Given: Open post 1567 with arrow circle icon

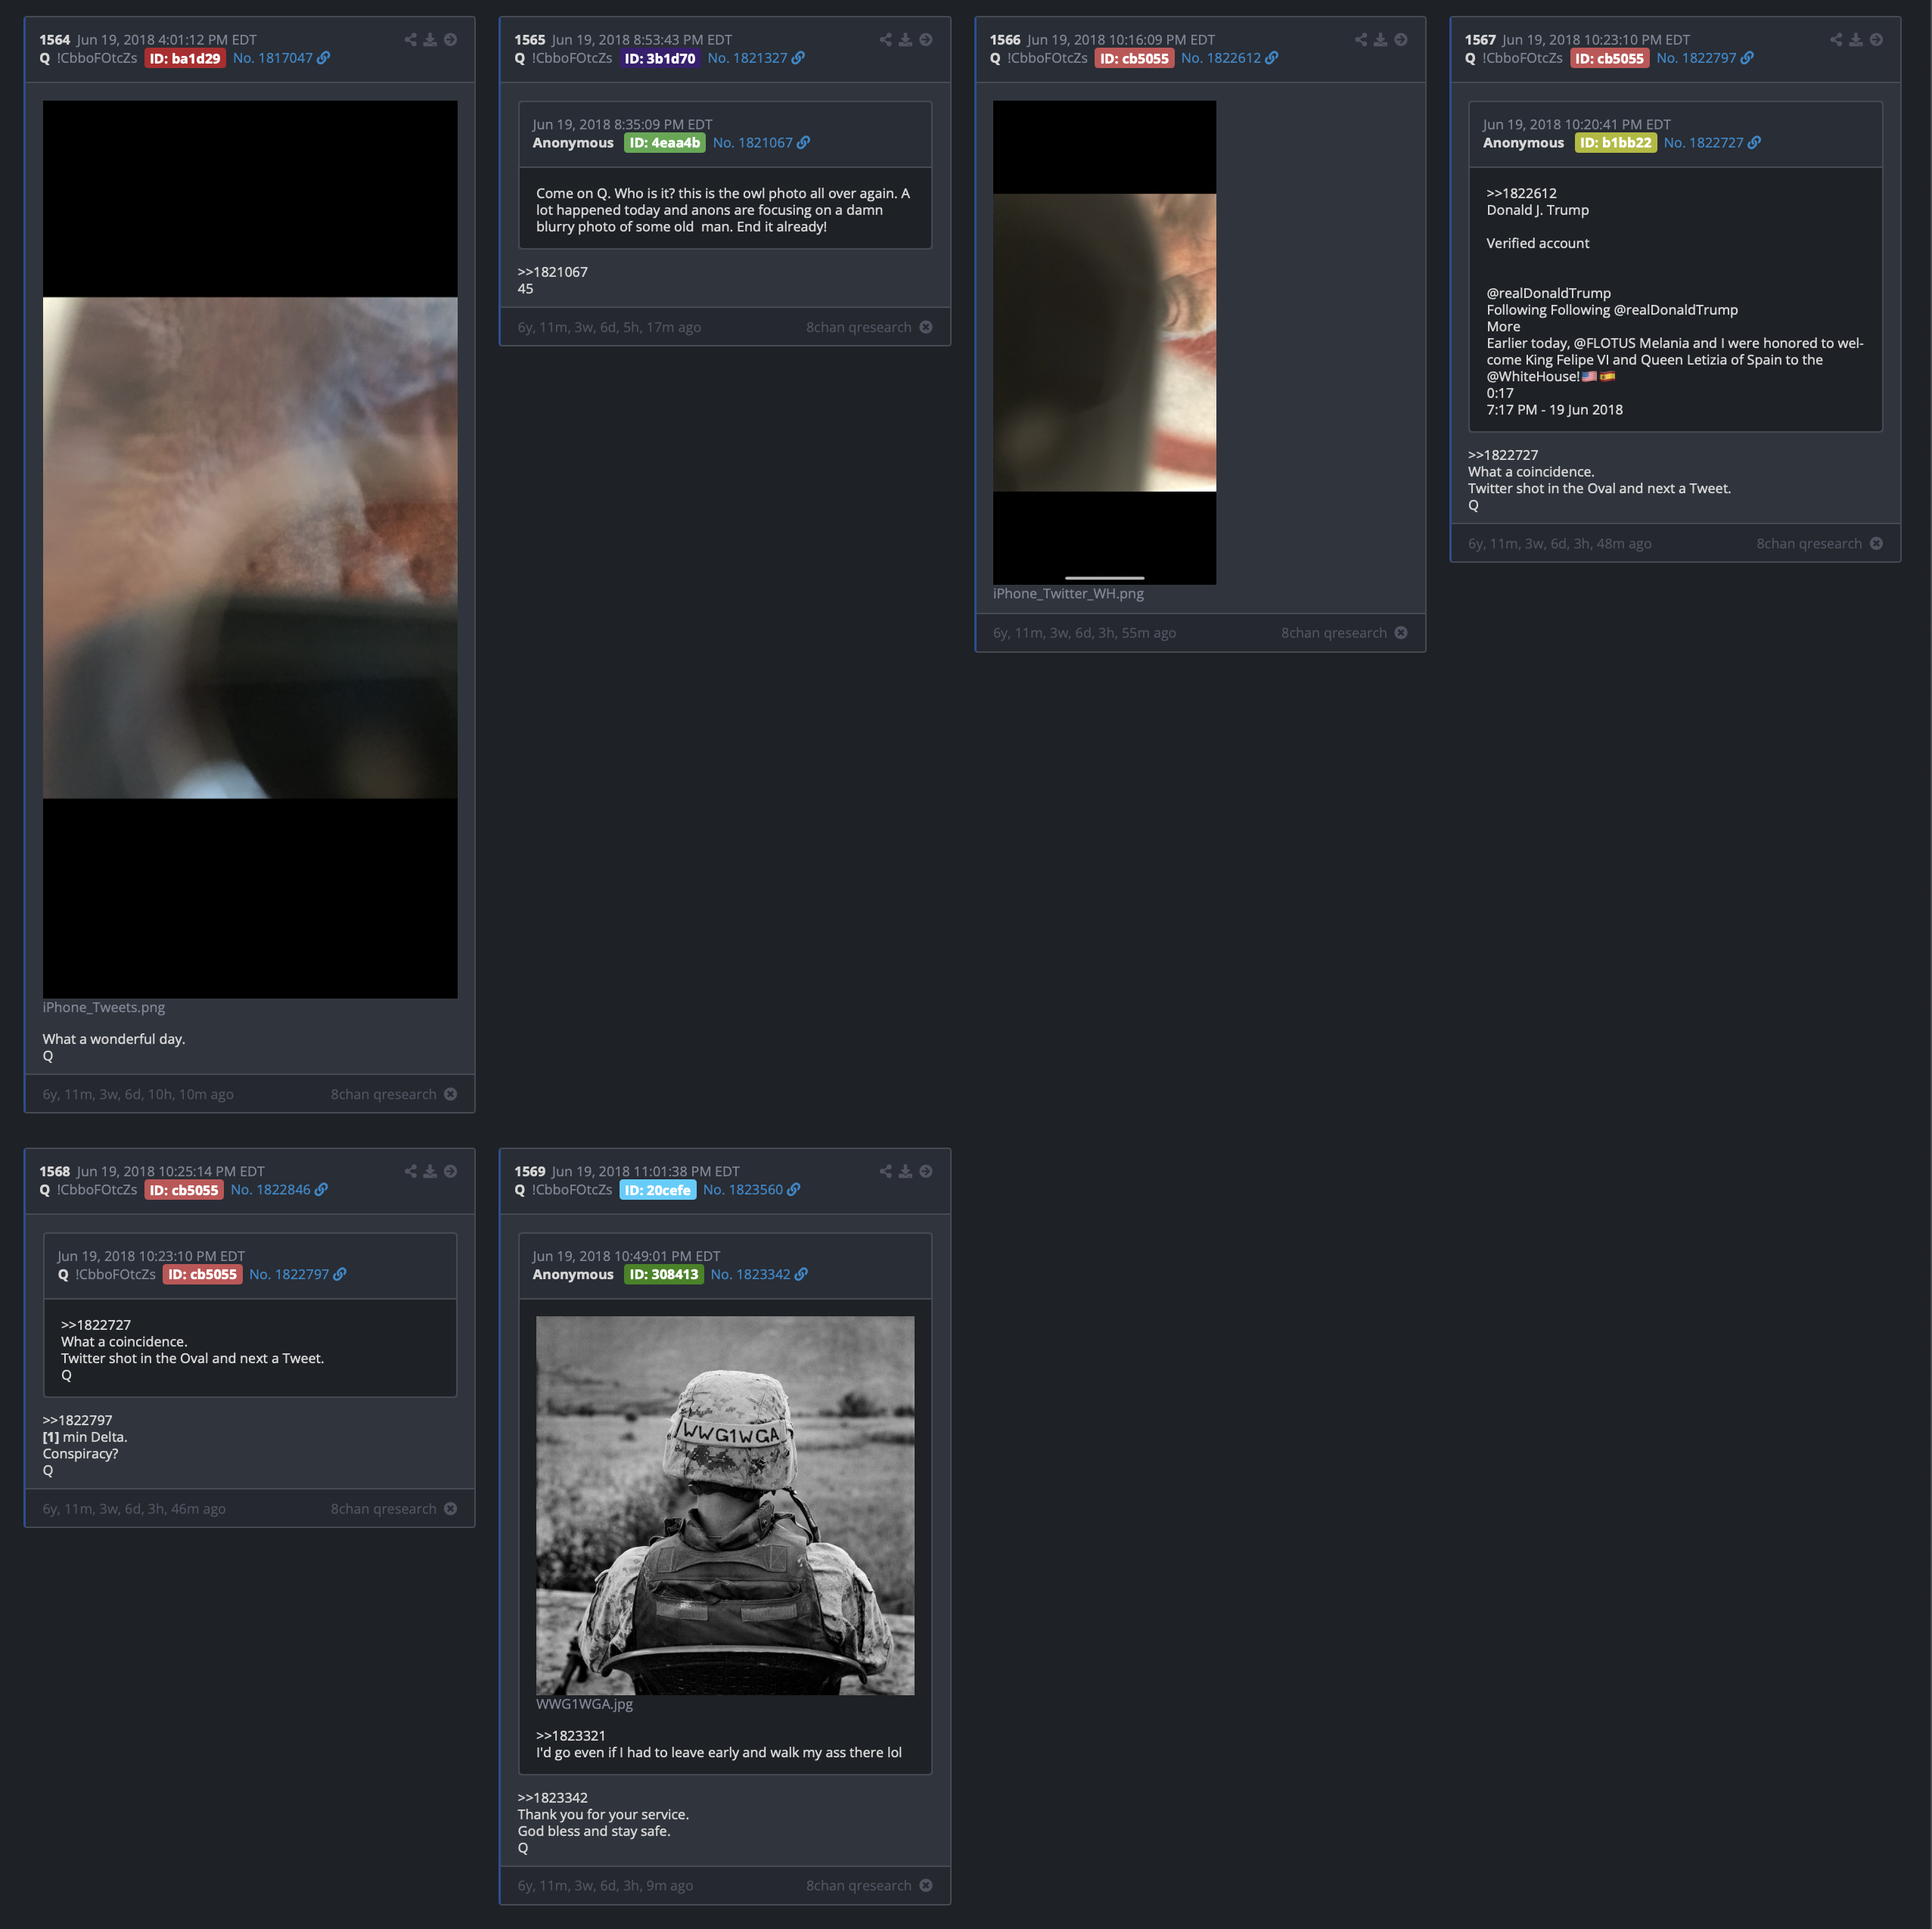Looking at the screenshot, I should click(x=1876, y=40).
